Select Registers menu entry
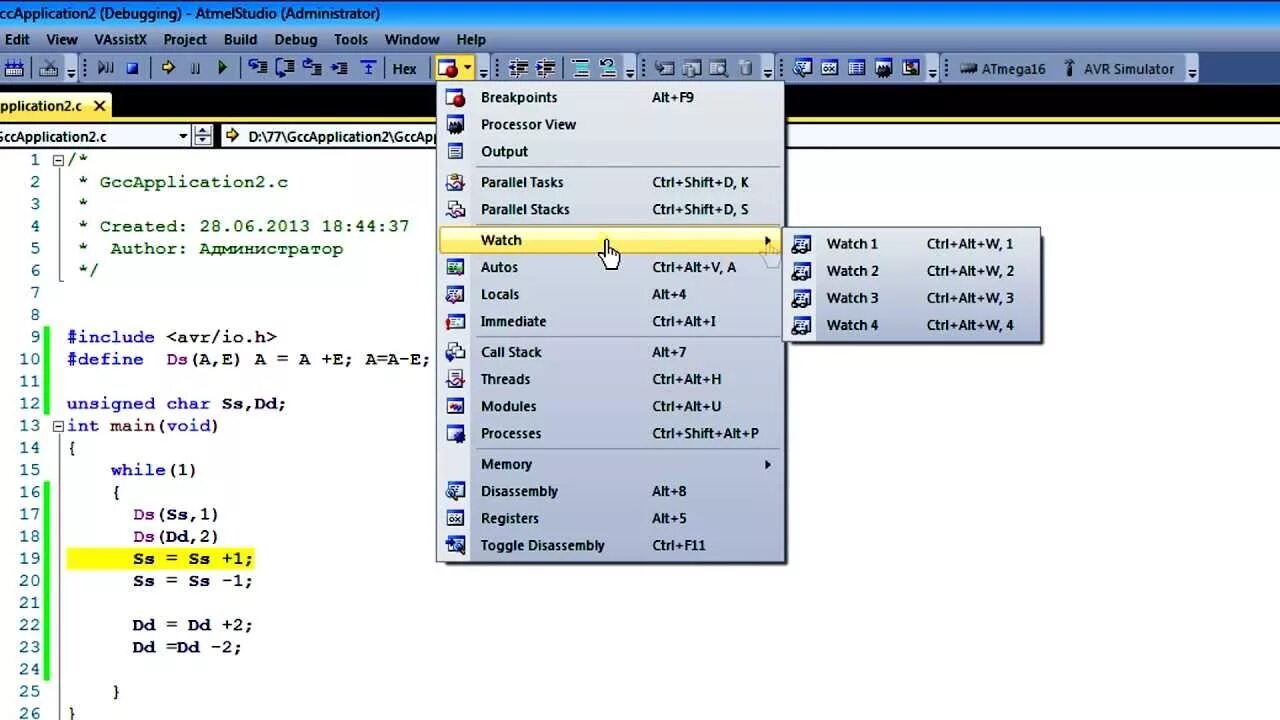1280x720 pixels. (x=611, y=518)
